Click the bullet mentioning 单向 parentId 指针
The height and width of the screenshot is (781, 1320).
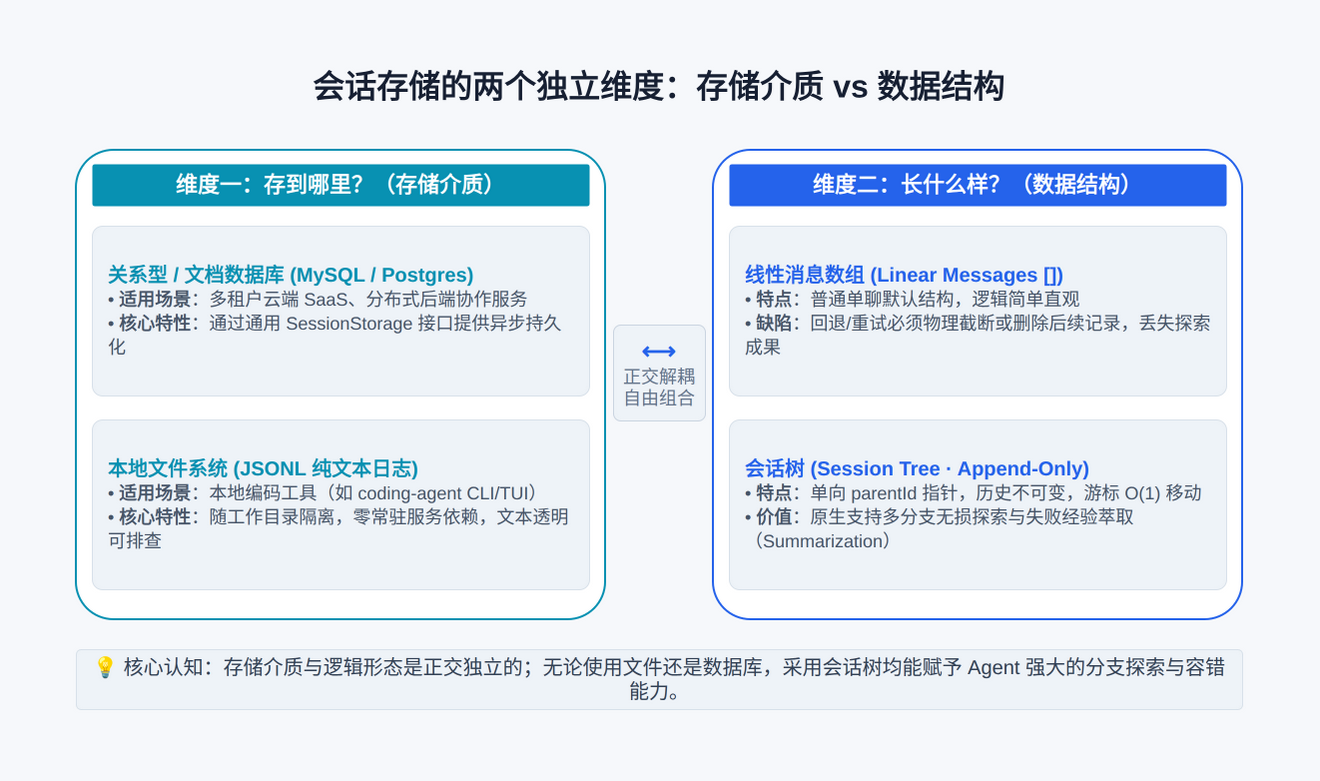pyautogui.click(x=973, y=493)
